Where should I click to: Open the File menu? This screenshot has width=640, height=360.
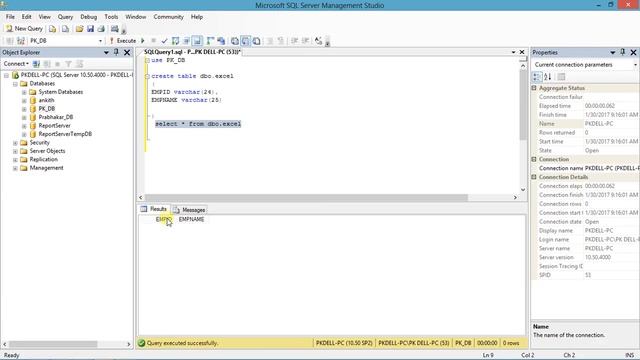pos(10,17)
